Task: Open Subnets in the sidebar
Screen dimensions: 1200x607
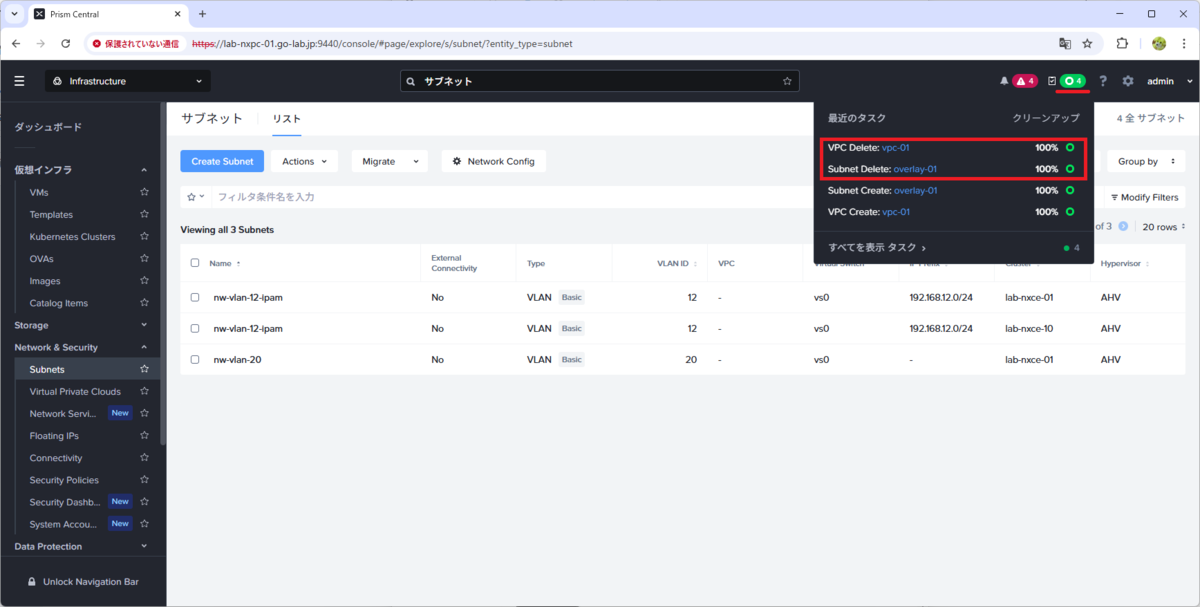Action: coord(47,369)
